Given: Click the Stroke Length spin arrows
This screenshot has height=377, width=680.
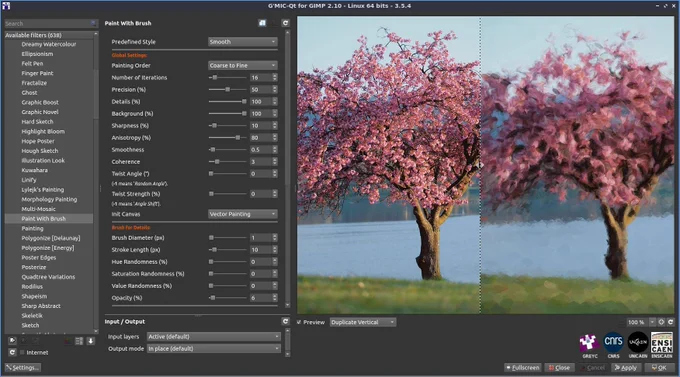Looking at the screenshot, I should (275, 250).
